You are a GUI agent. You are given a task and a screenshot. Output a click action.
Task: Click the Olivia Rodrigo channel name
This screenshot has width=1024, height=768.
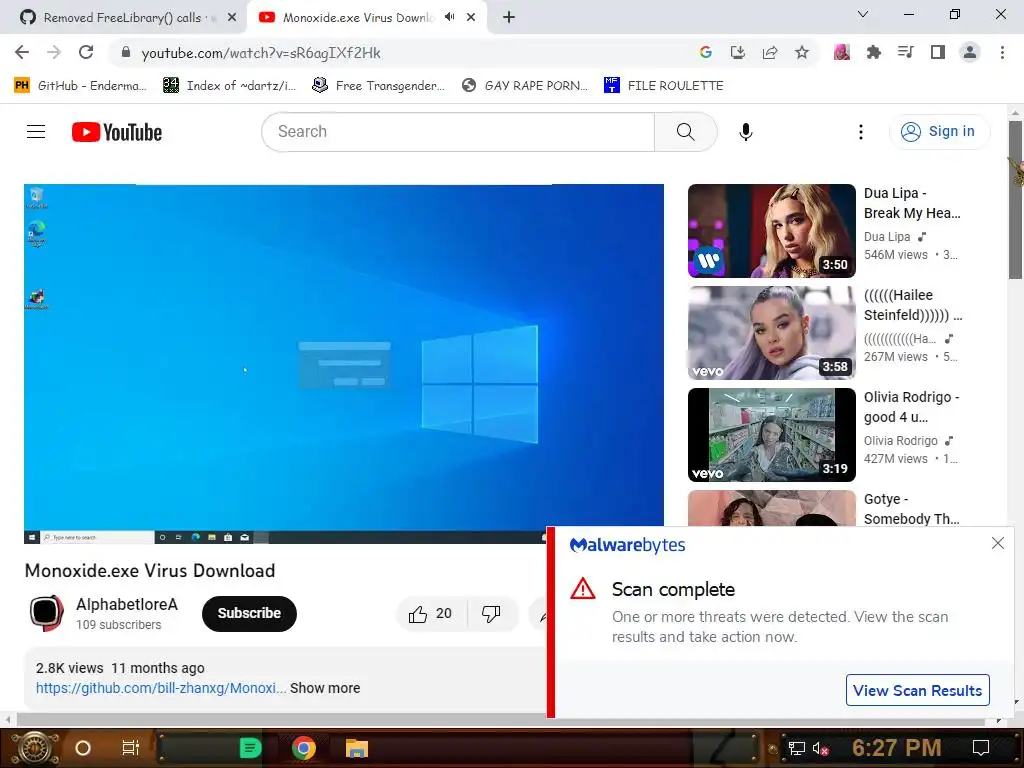(x=901, y=441)
